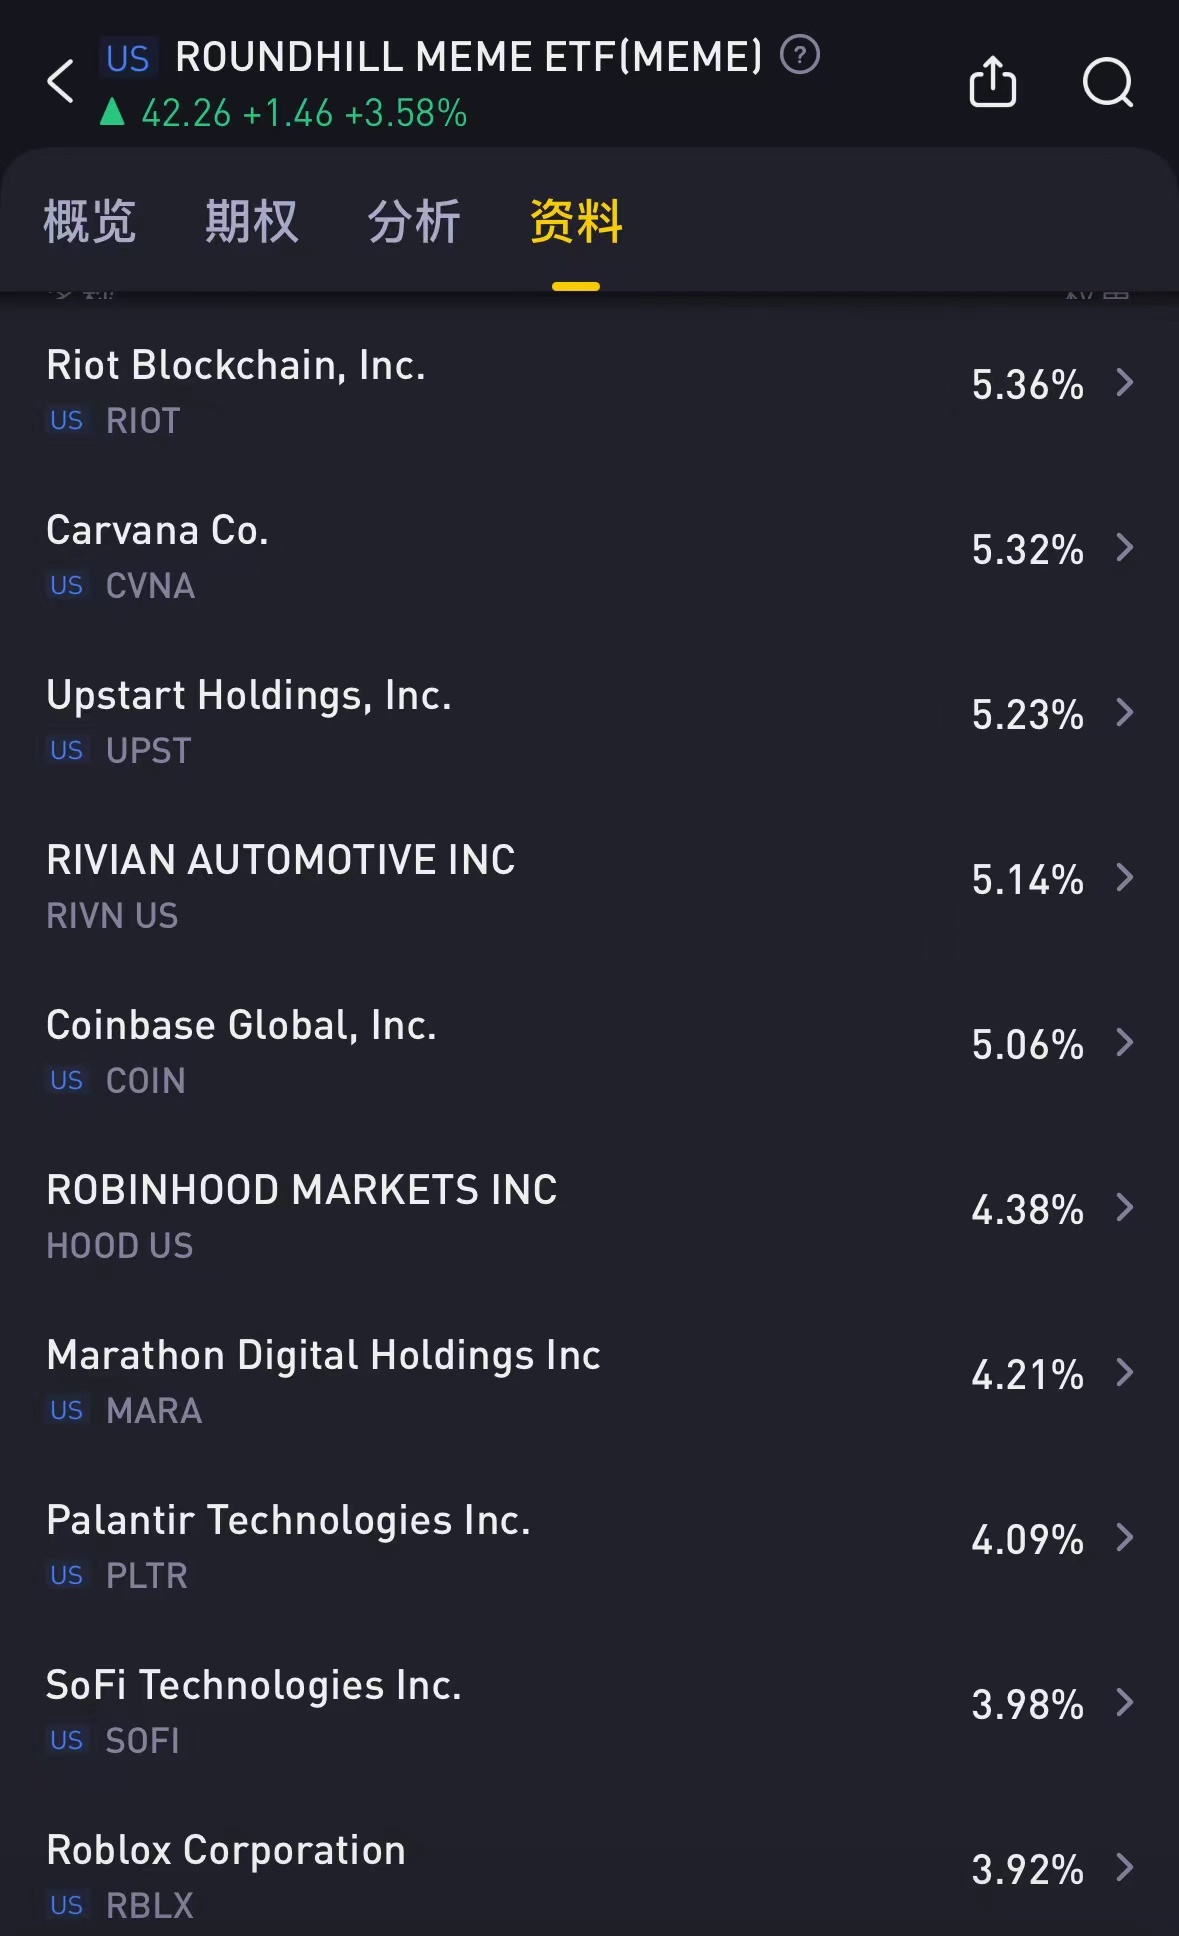Select the 资料 tab

(x=576, y=221)
